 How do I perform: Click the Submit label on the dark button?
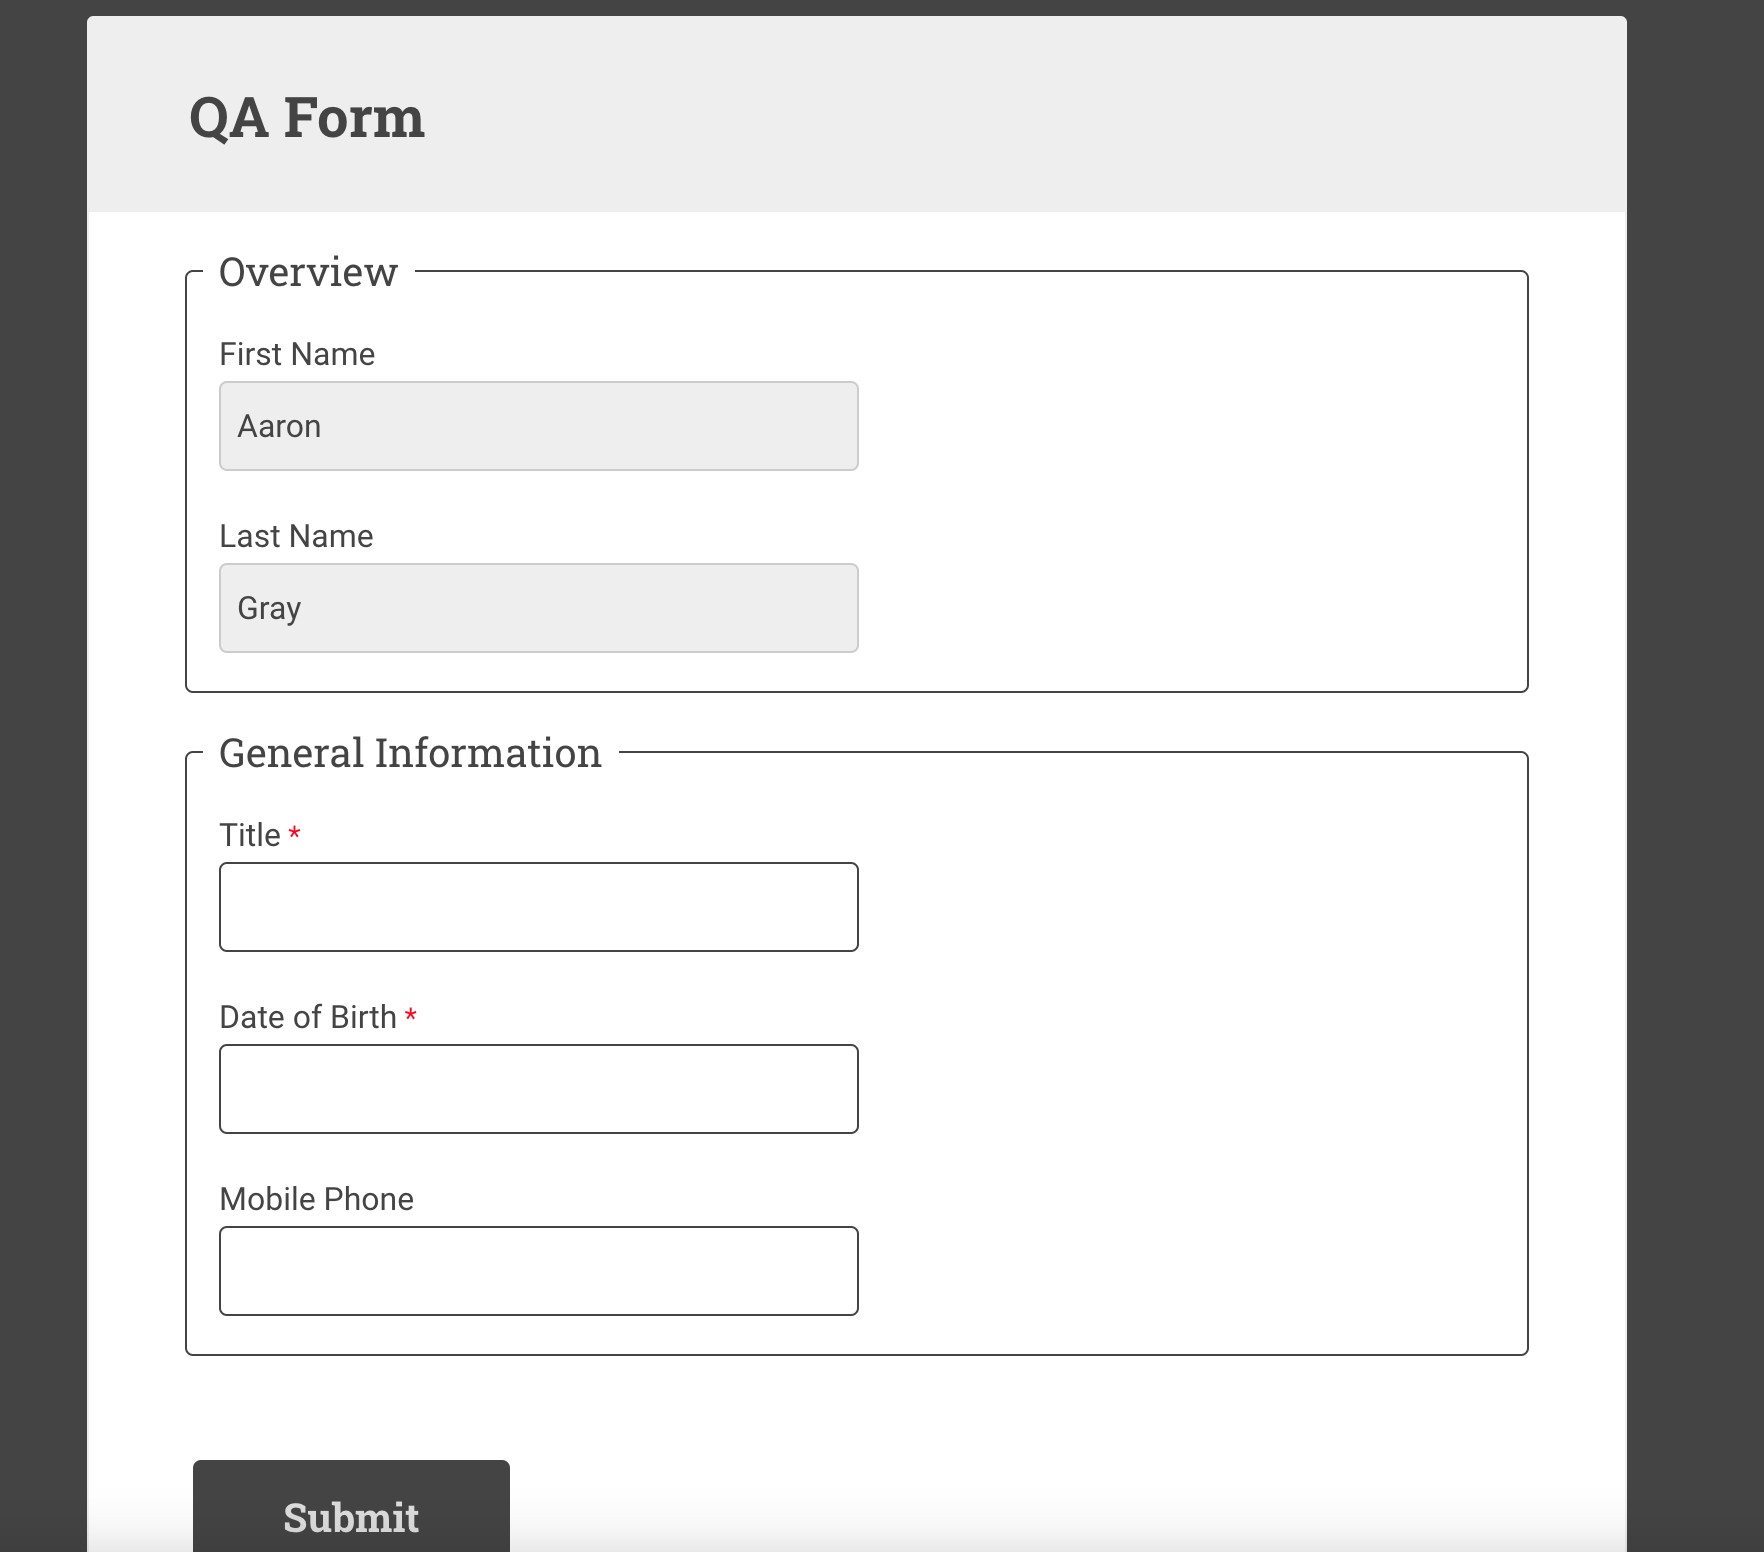350,1518
